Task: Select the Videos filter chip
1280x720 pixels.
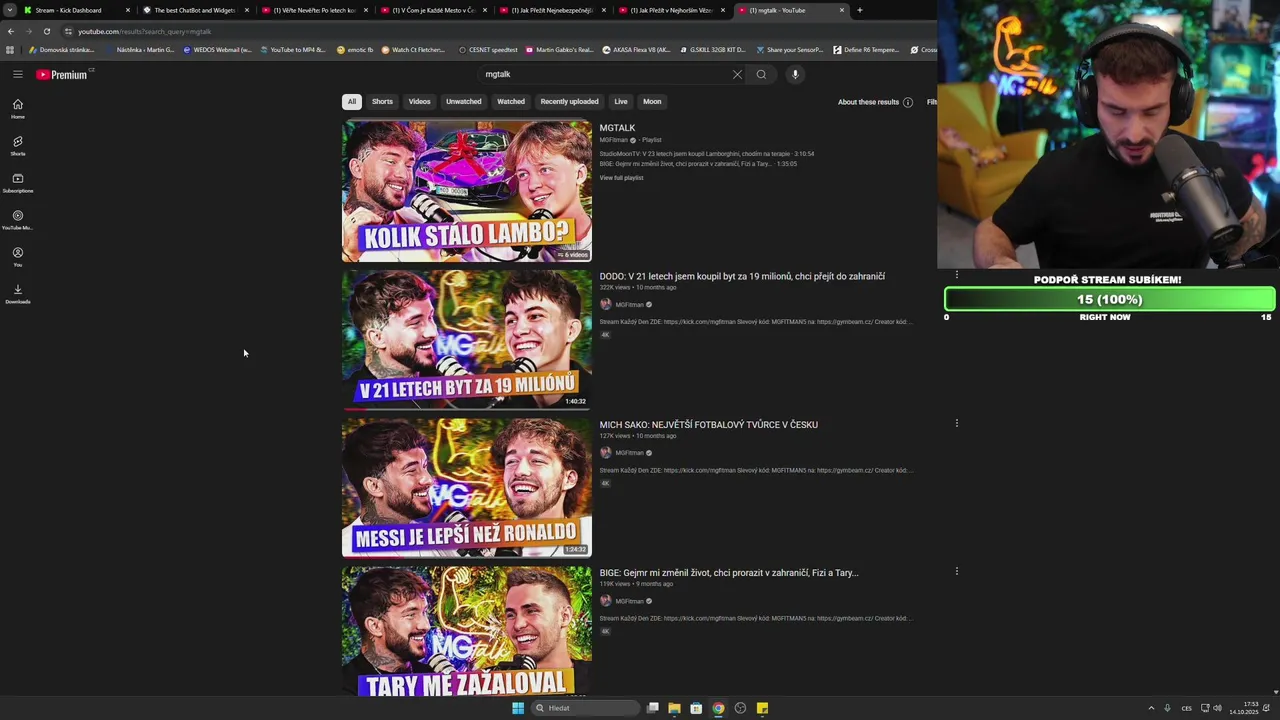Action: coord(419,101)
